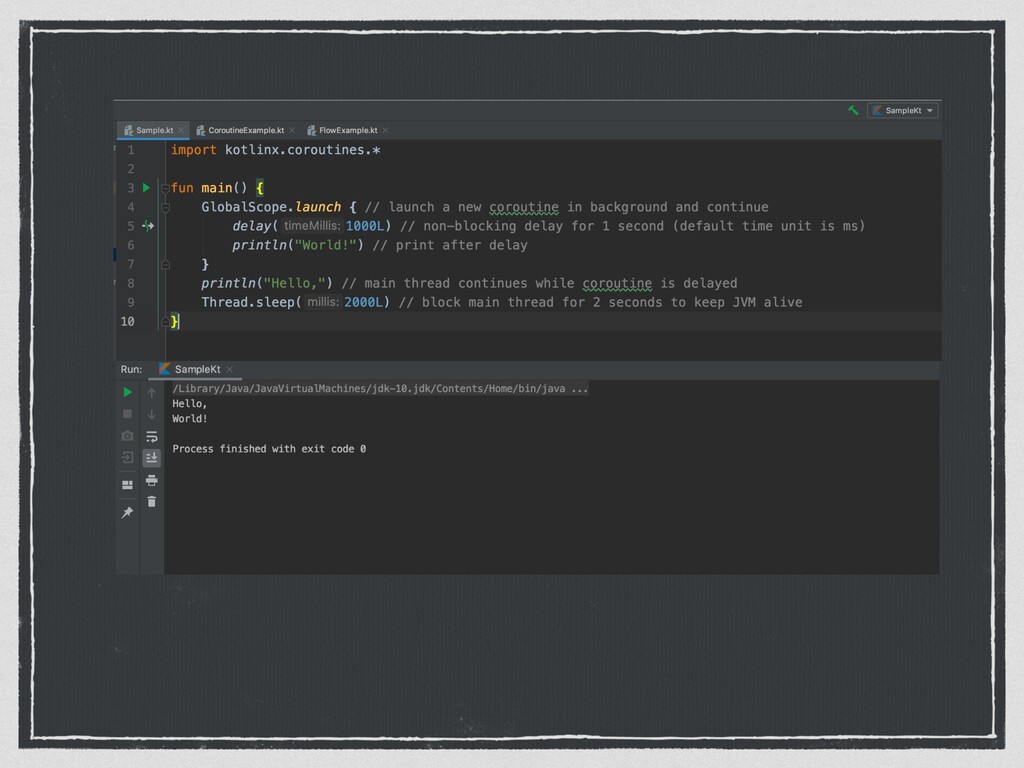Collapse the launch block fold marker on line 4
The width and height of the screenshot is (1024, 768).
[165, 208]
